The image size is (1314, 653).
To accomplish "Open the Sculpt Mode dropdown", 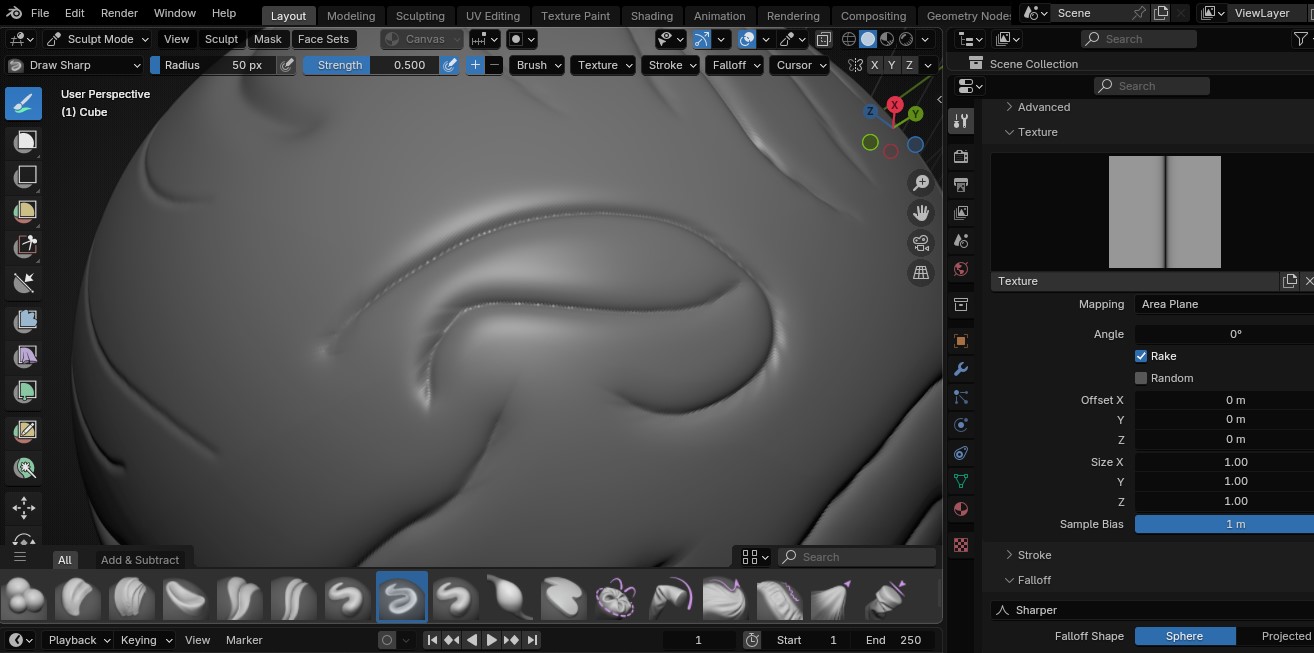I will tap(97, 39).
